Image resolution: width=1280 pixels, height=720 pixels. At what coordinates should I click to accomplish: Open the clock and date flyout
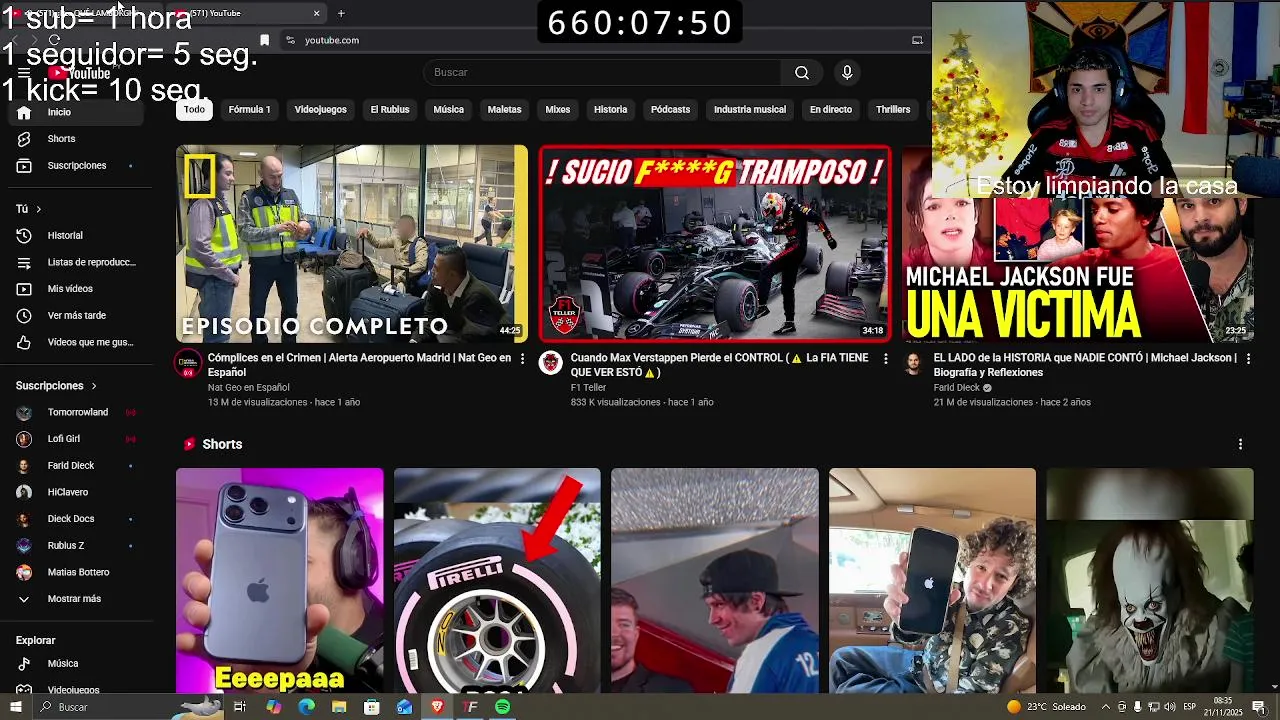[1223, 707]
